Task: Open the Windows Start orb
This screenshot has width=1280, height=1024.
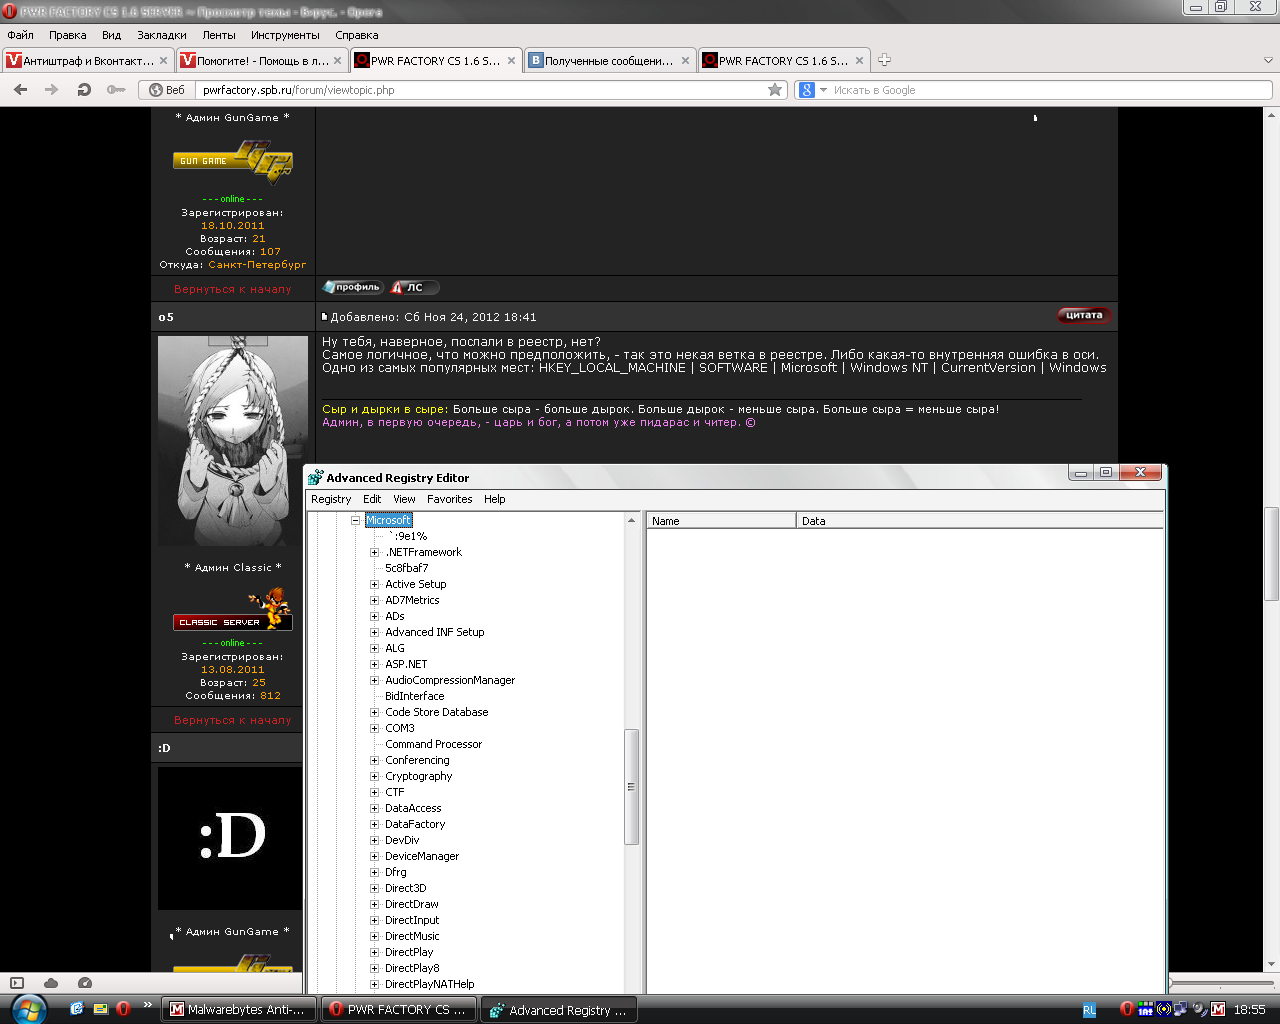Action: tap(27, 1008)
